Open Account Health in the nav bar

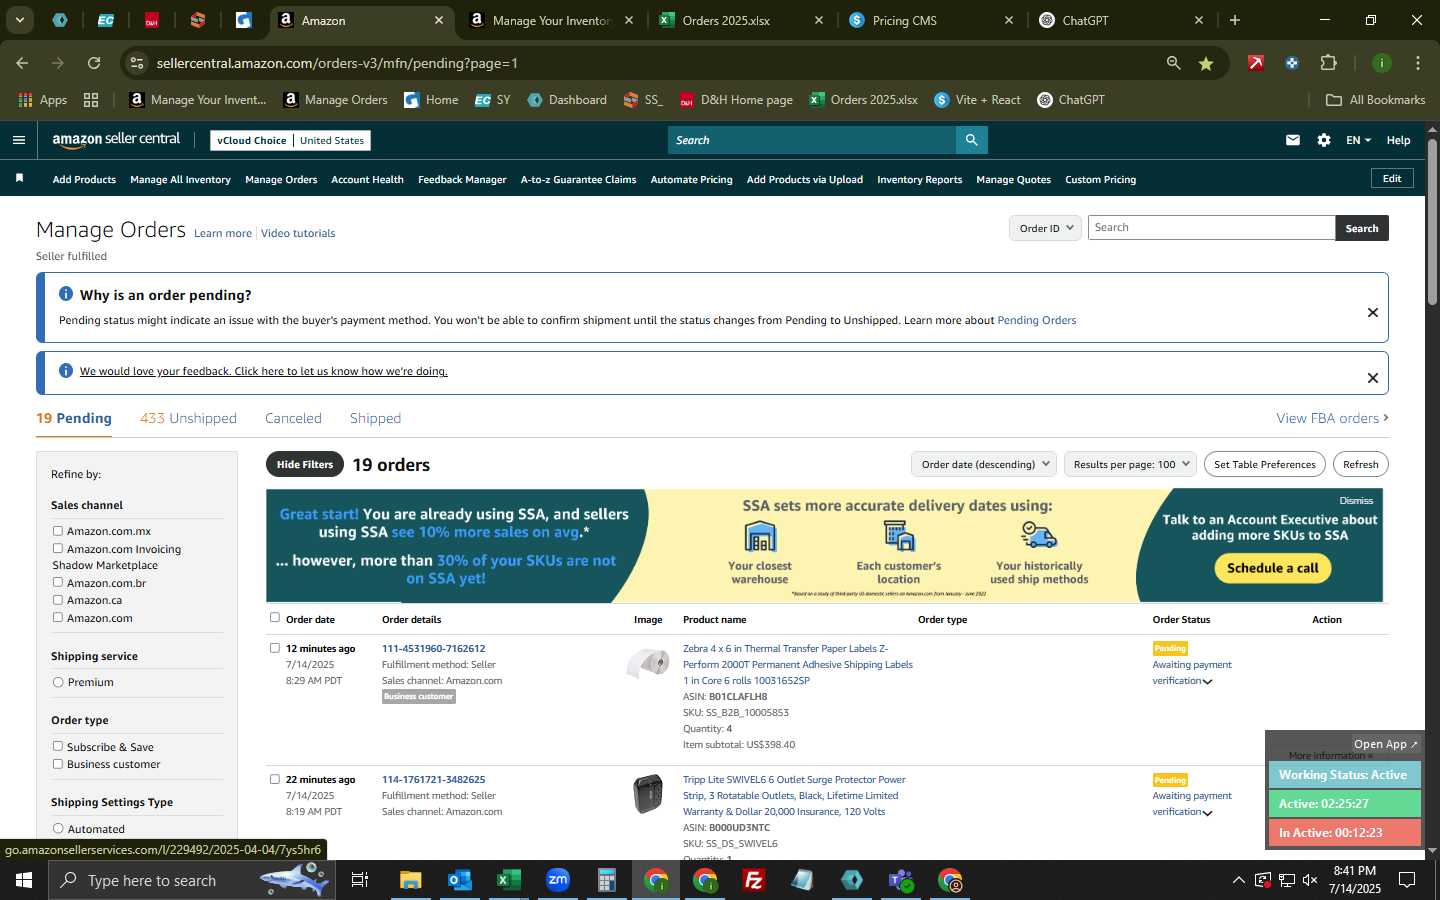(367, 180)
